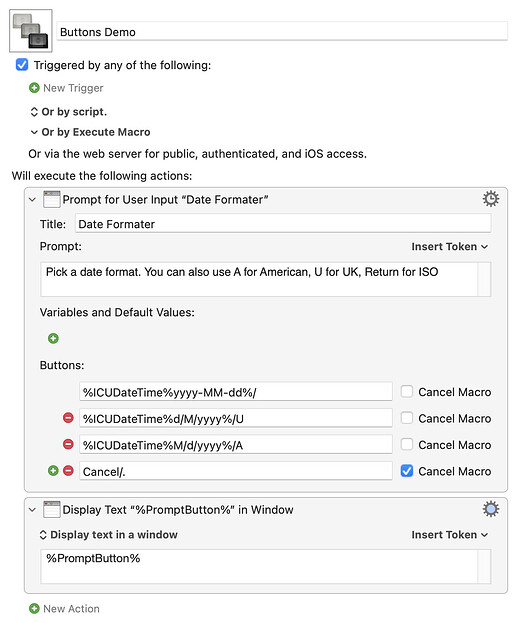The width and height of the screenshot is (517, 623).
Task: Enable Cancel Macro for yyyy-MM-dd button
Action: click(x=407, y=391)
